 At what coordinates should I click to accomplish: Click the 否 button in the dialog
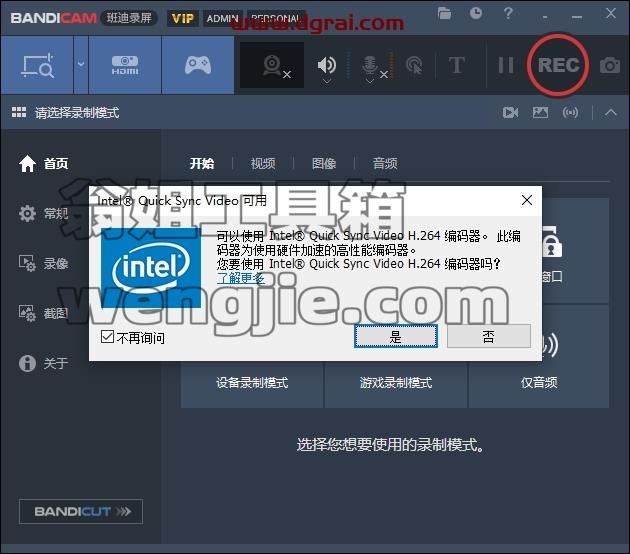pos(489,336)
